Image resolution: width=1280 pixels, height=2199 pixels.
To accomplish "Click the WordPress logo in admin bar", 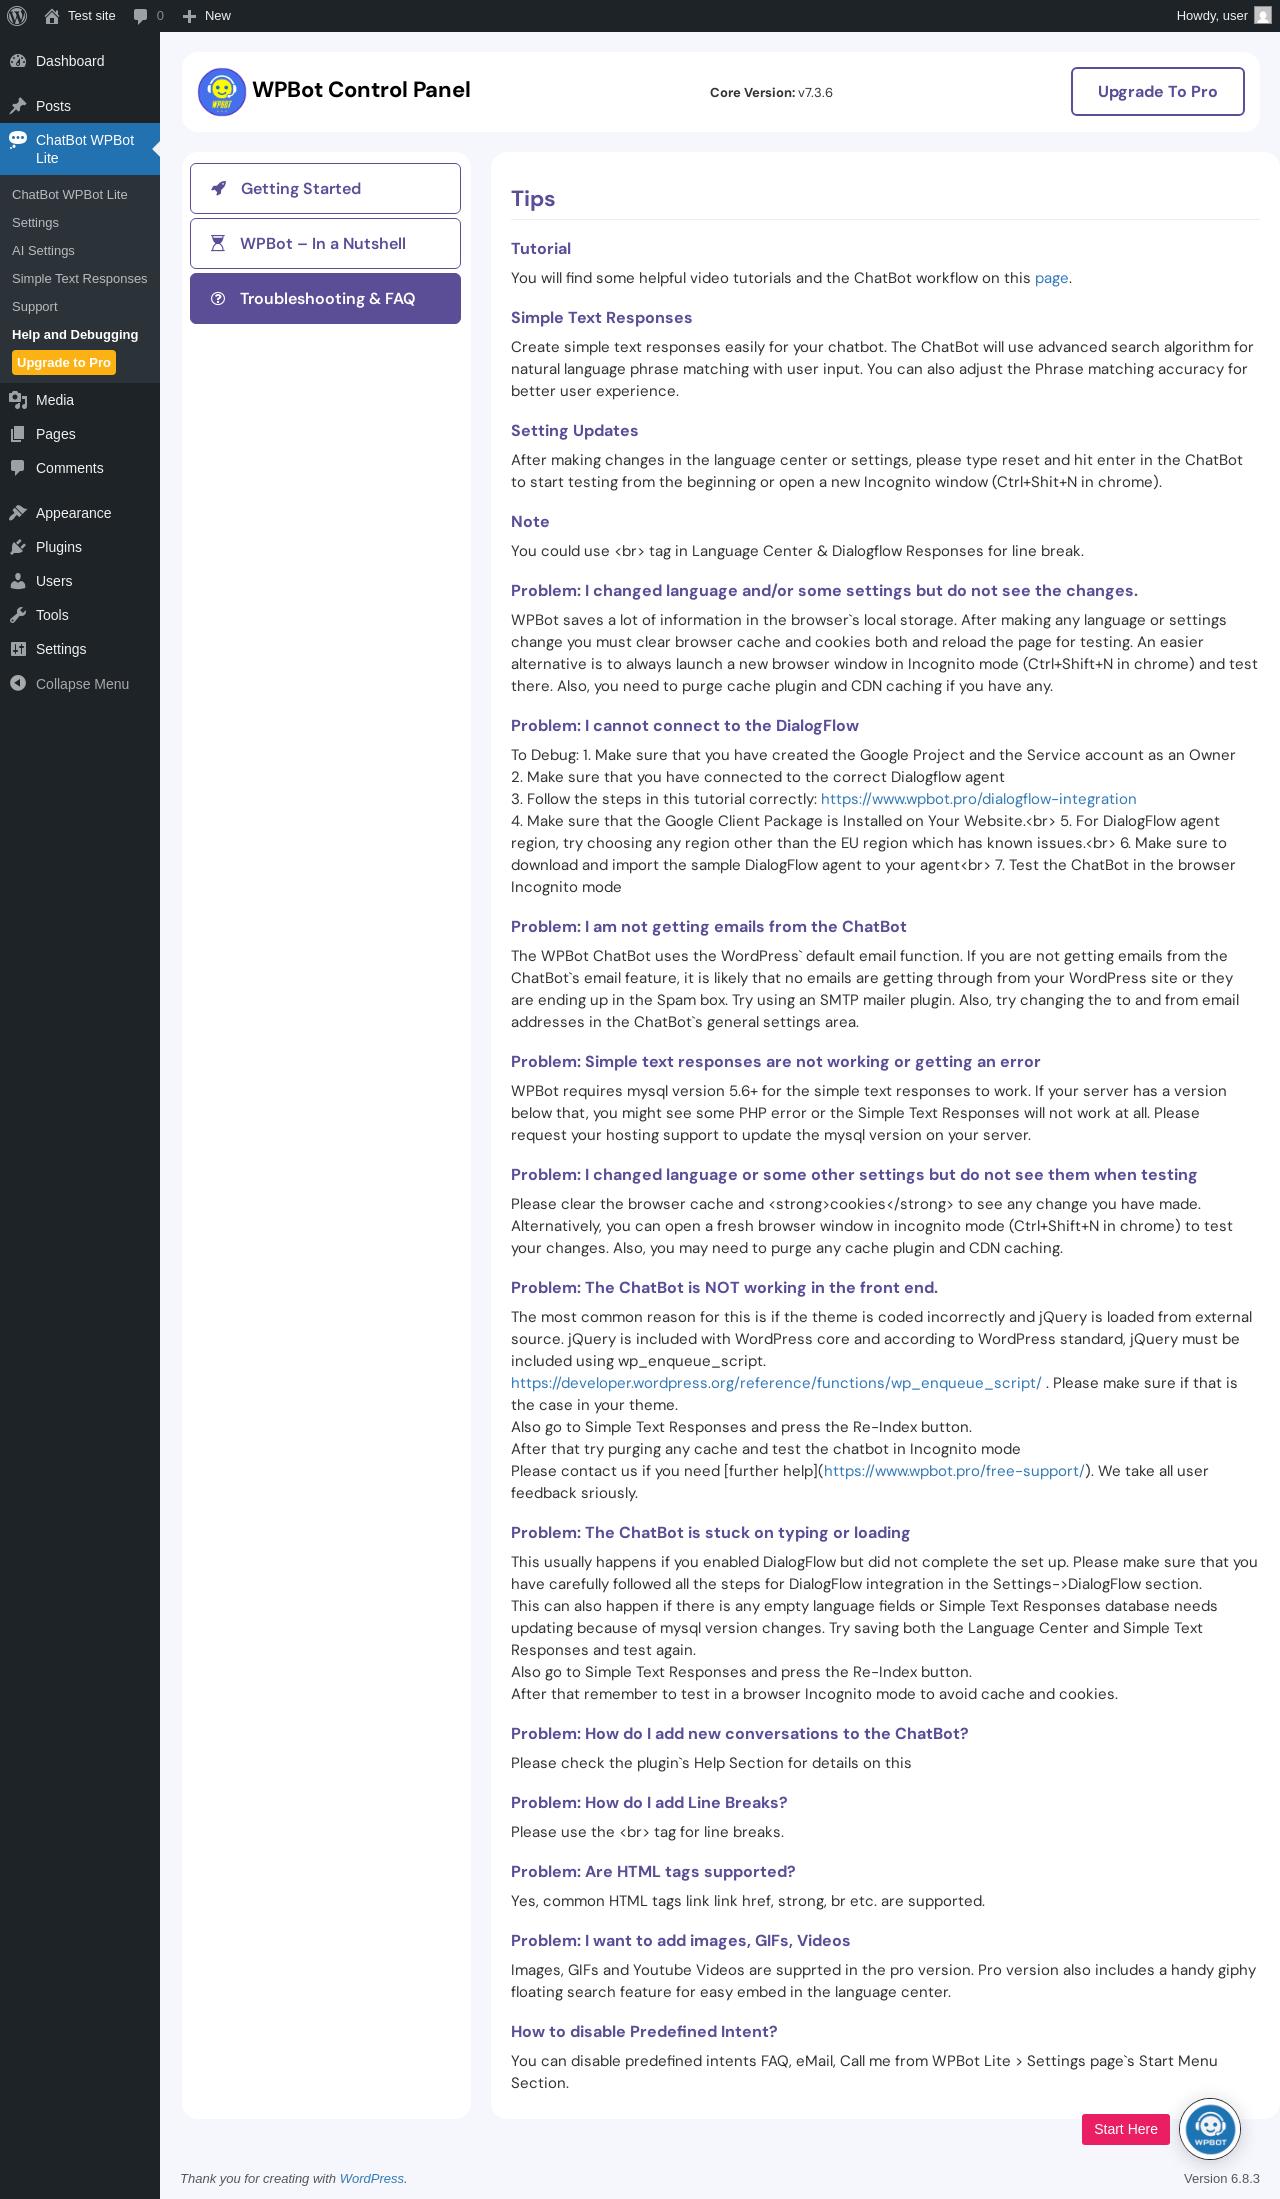I will click(16, 16).
